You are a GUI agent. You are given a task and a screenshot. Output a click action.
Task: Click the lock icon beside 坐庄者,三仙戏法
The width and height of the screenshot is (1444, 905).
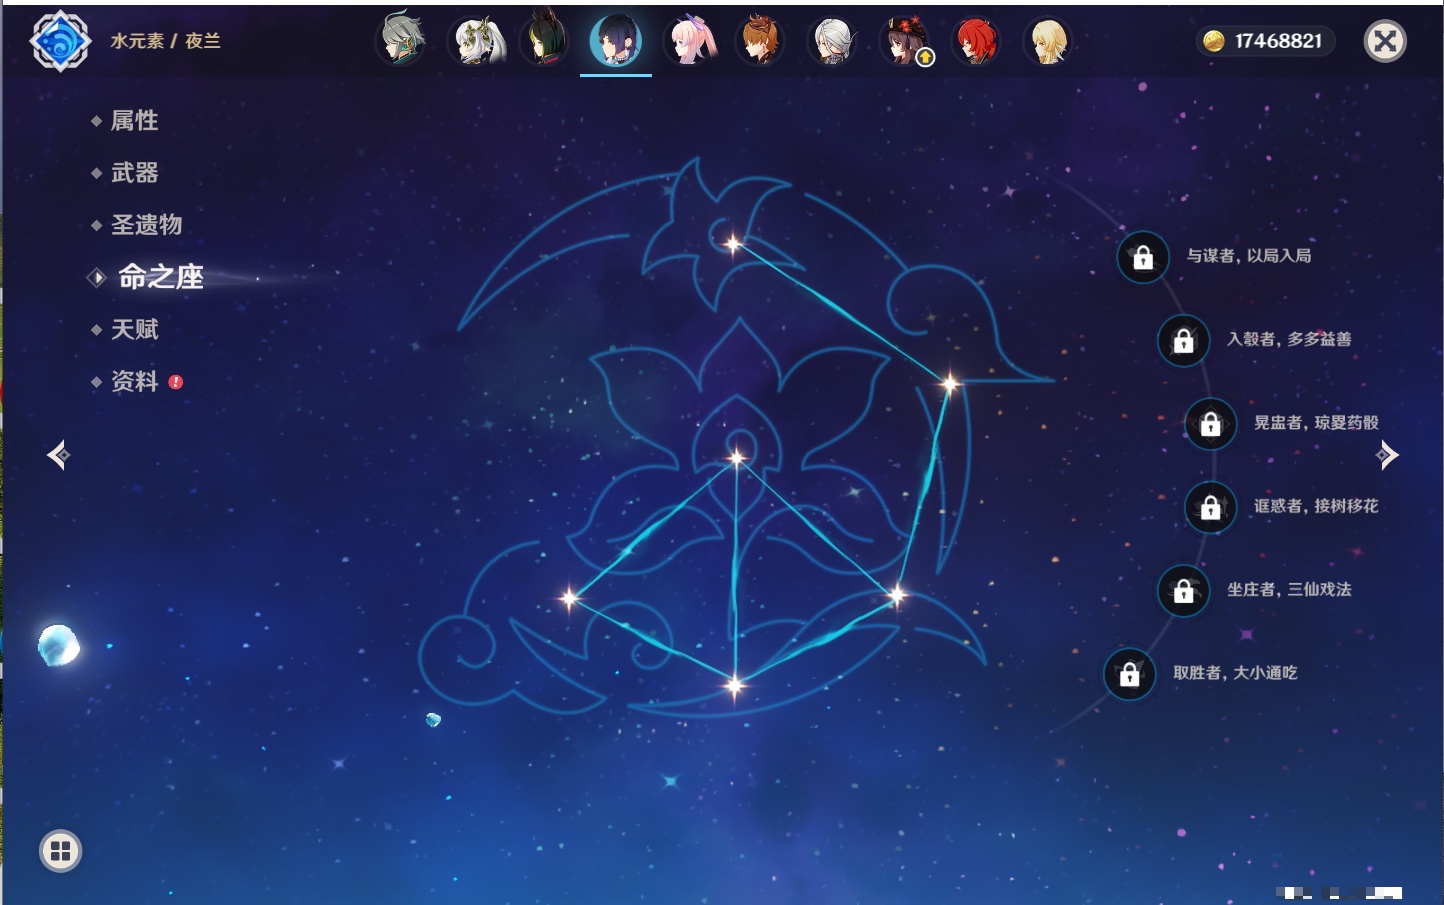tap(1183, 590)
